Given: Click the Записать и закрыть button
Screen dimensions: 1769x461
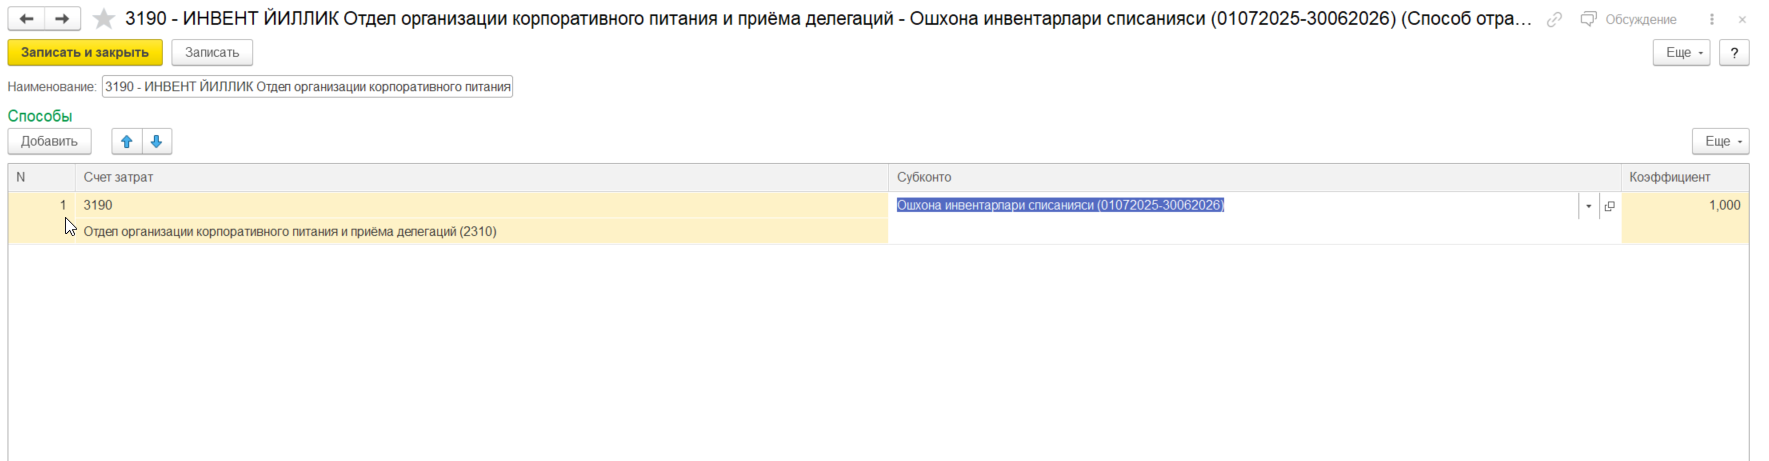Looking at the screenshot, I should click(x=85, y=53).
